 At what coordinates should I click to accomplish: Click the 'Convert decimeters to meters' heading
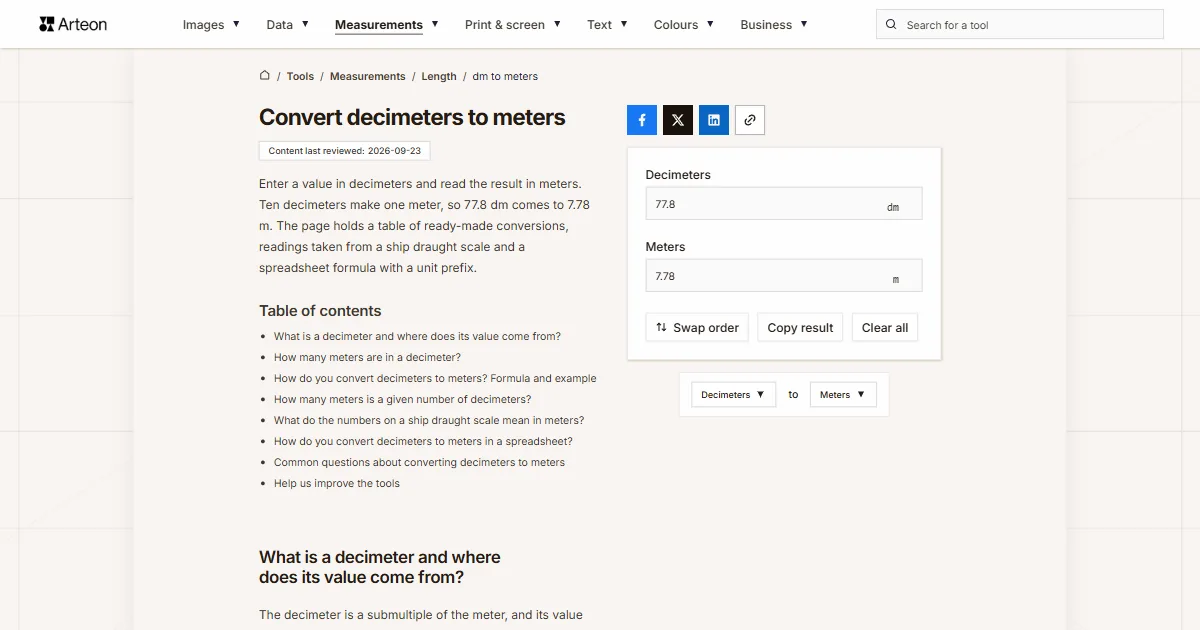pos(412,117)
